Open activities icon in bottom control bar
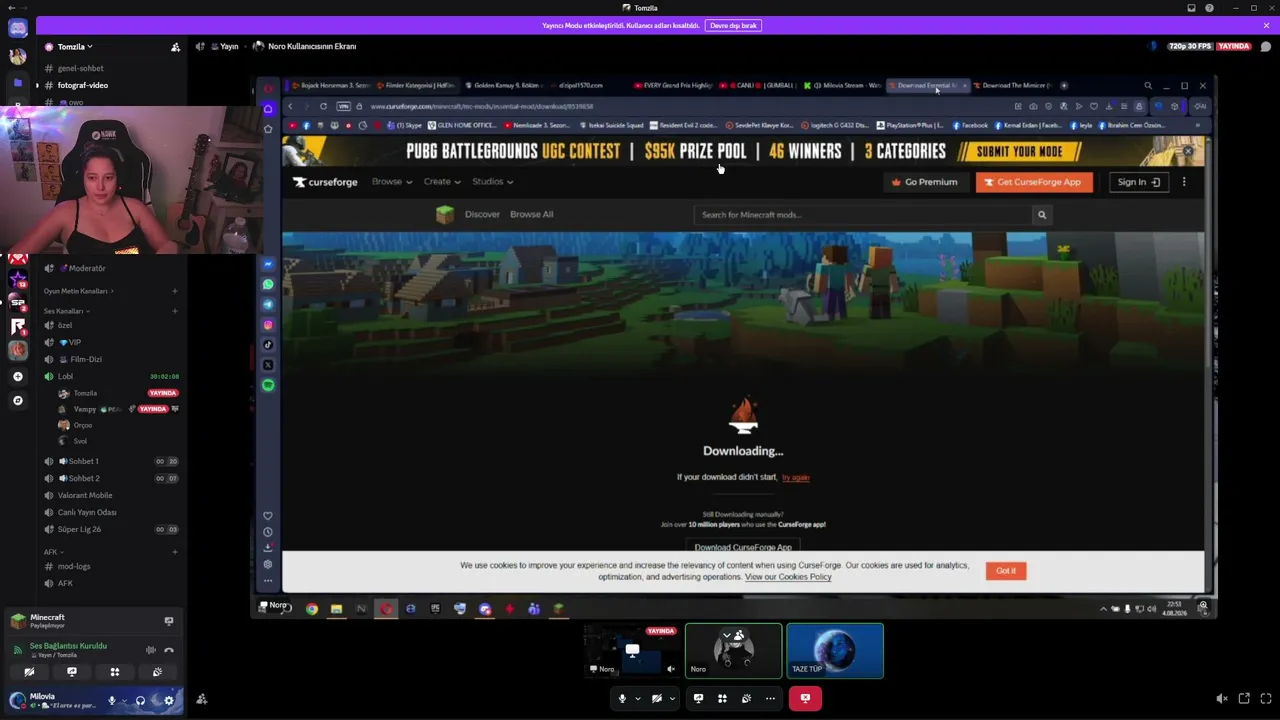Screen dimensions: 1280x720 (x=722, y=698)
